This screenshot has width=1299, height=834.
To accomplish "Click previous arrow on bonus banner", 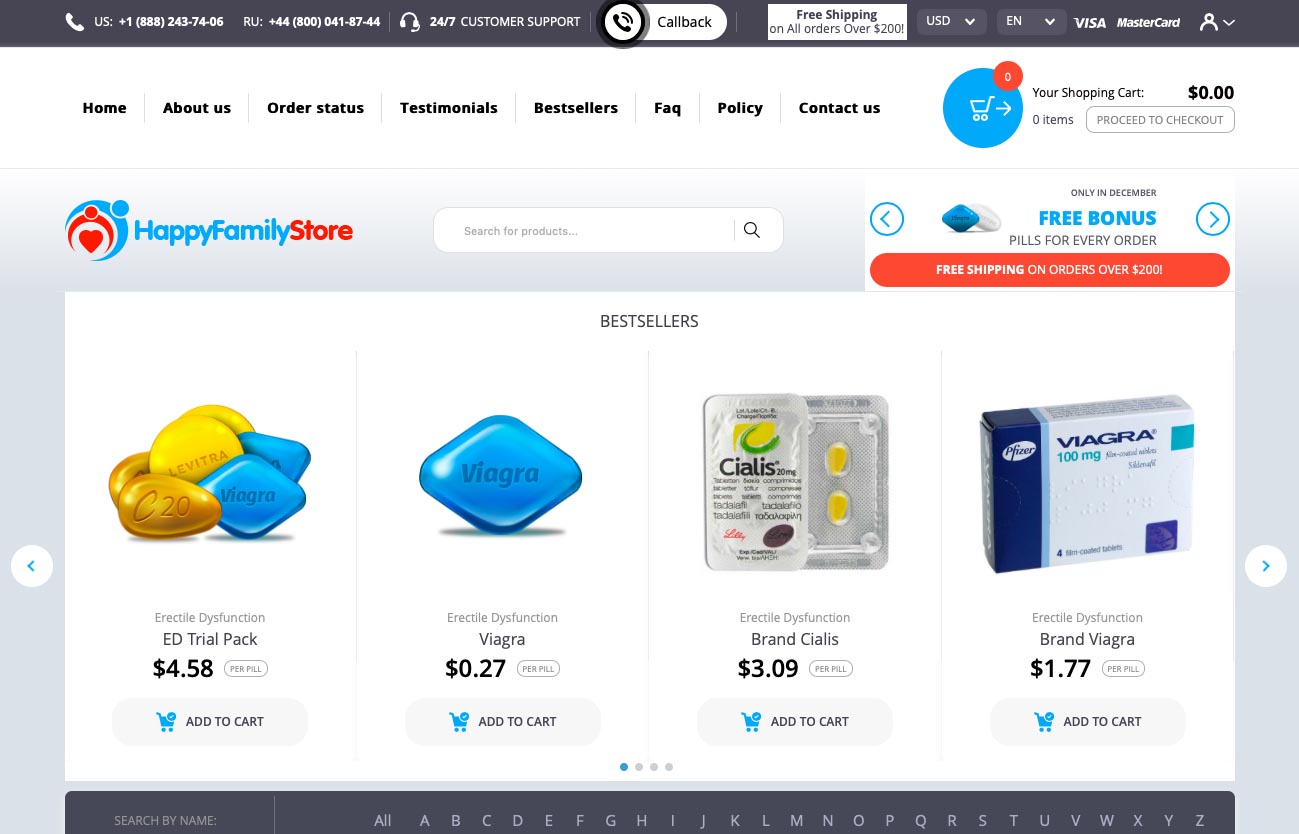I will click(887, 219).
